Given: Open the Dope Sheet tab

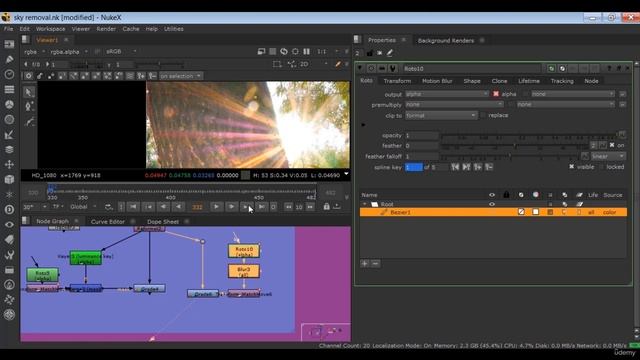Looking at the screenshot, I should [163, 222].
